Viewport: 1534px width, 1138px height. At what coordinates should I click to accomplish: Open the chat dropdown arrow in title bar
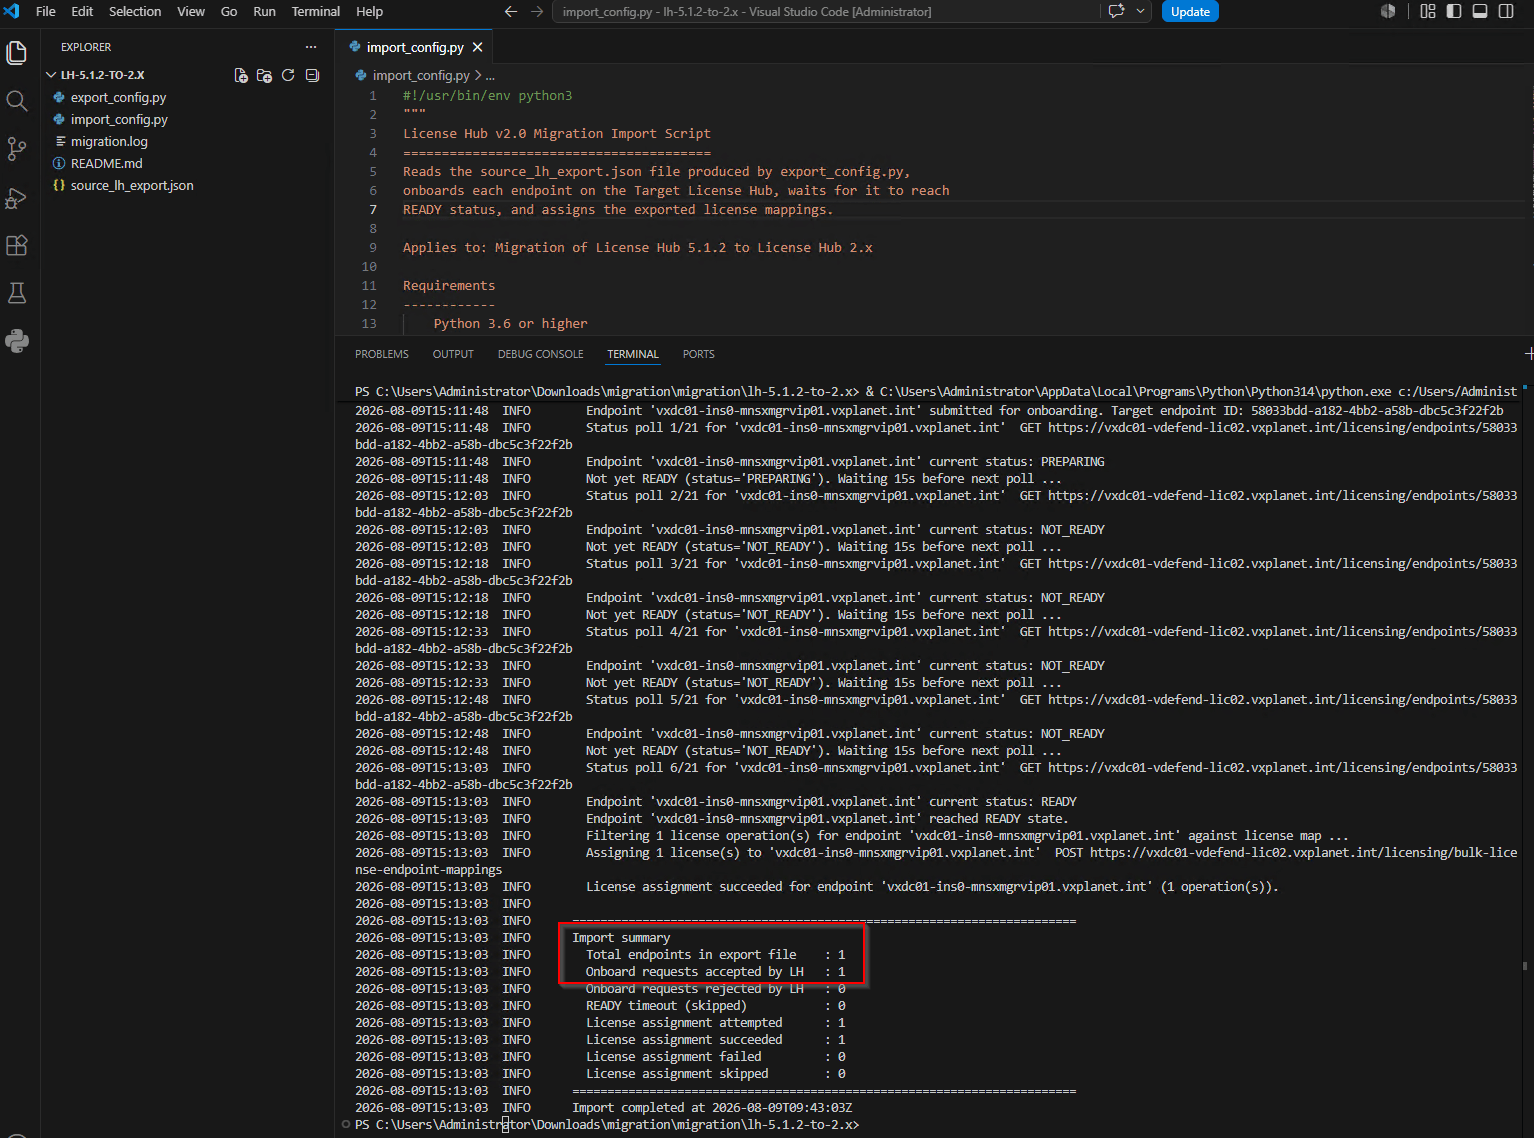[1140, 11]
